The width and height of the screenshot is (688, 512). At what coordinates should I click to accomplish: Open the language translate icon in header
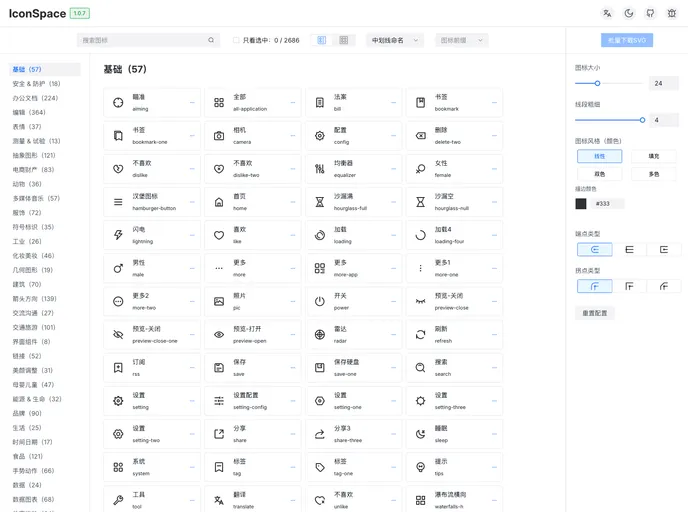click(607, 13)
